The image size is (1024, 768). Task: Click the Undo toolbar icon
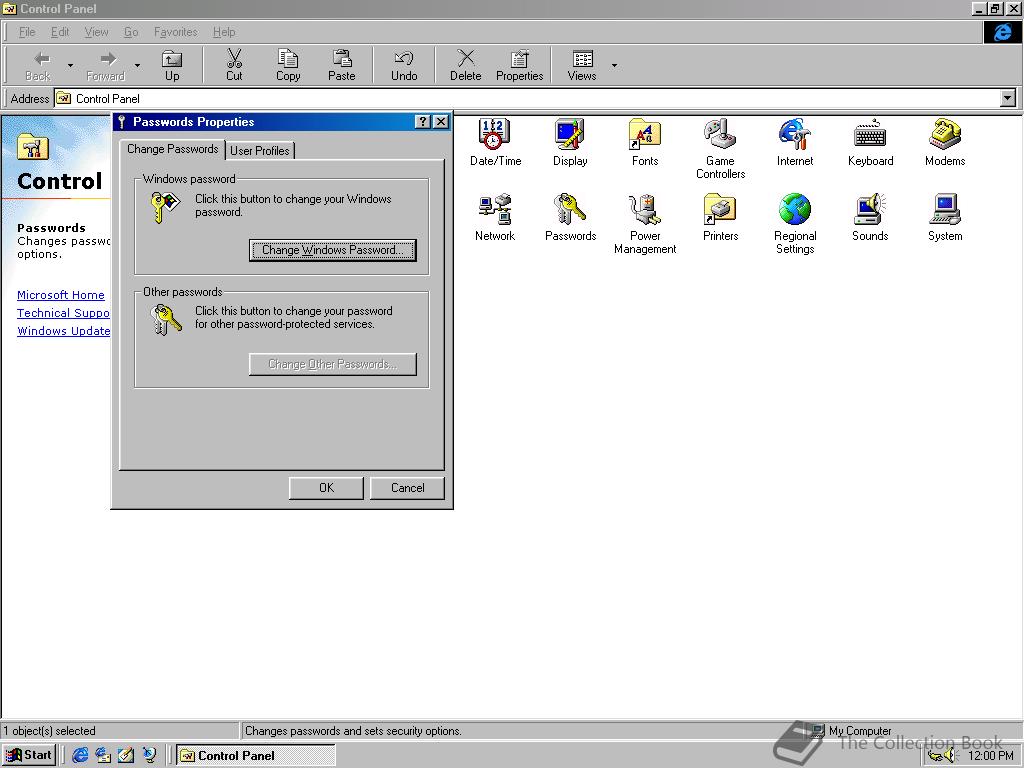[x=404, y=62]
